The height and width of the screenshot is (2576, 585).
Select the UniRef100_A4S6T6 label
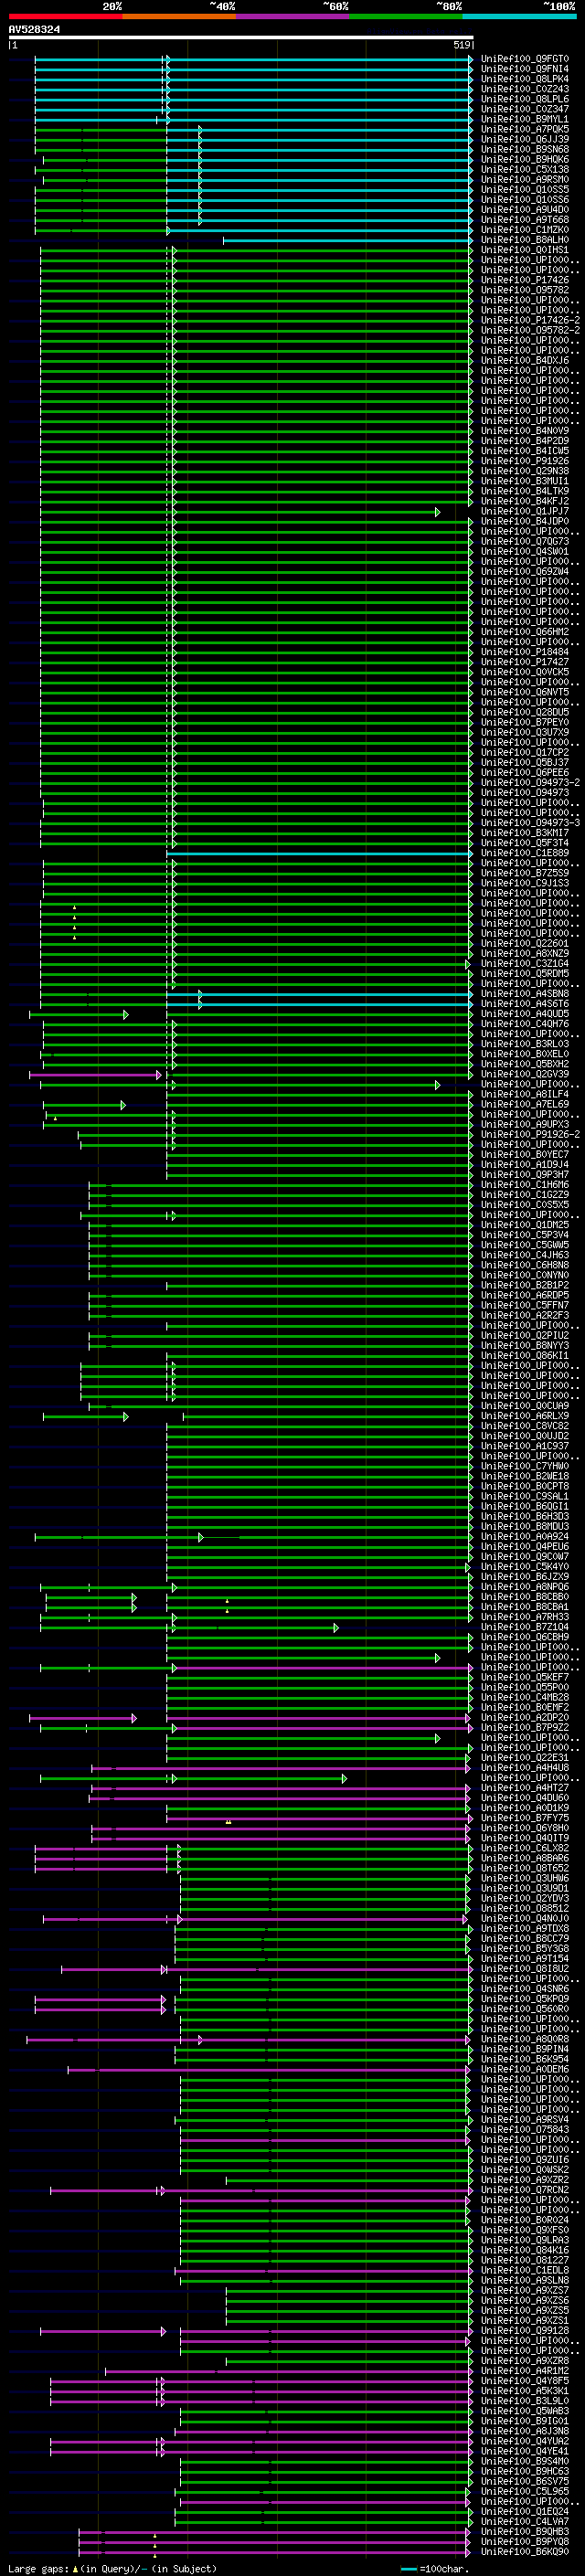pos(525,1004)
